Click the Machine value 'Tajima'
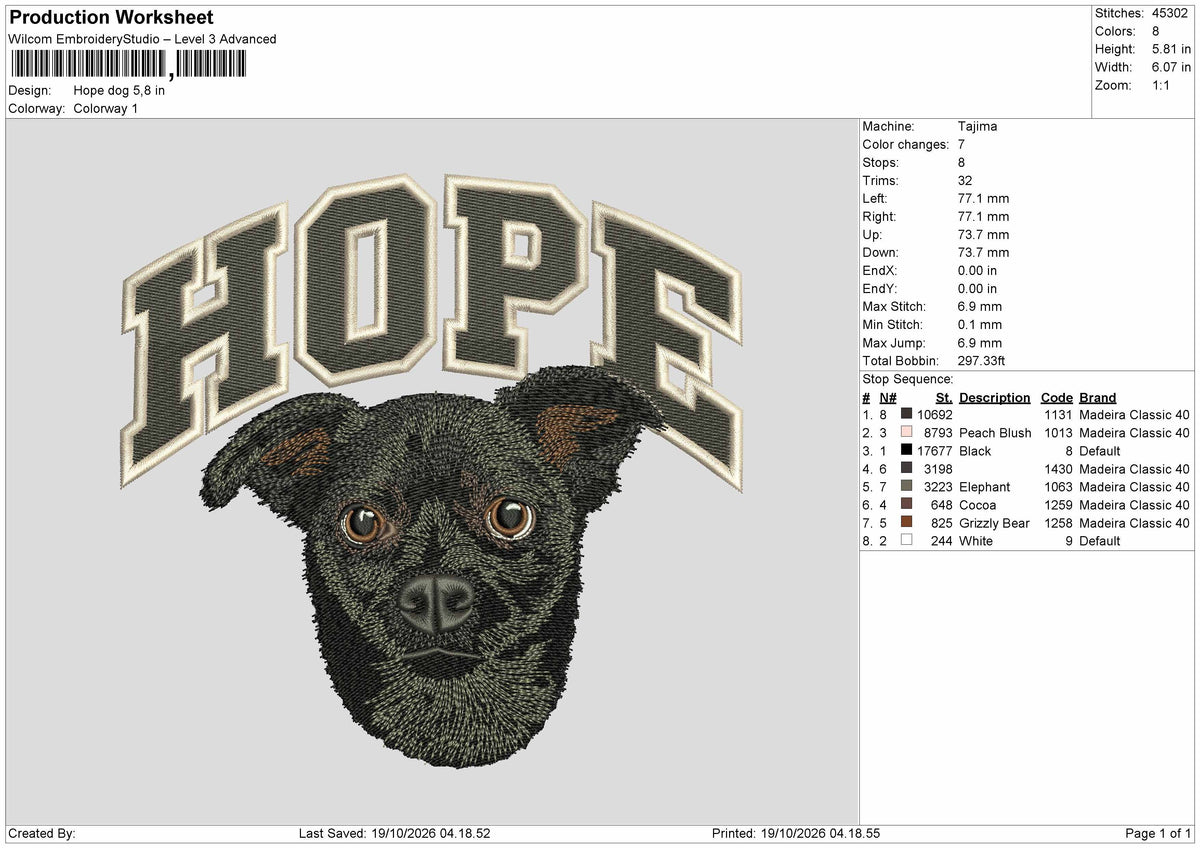 [977, 126]
